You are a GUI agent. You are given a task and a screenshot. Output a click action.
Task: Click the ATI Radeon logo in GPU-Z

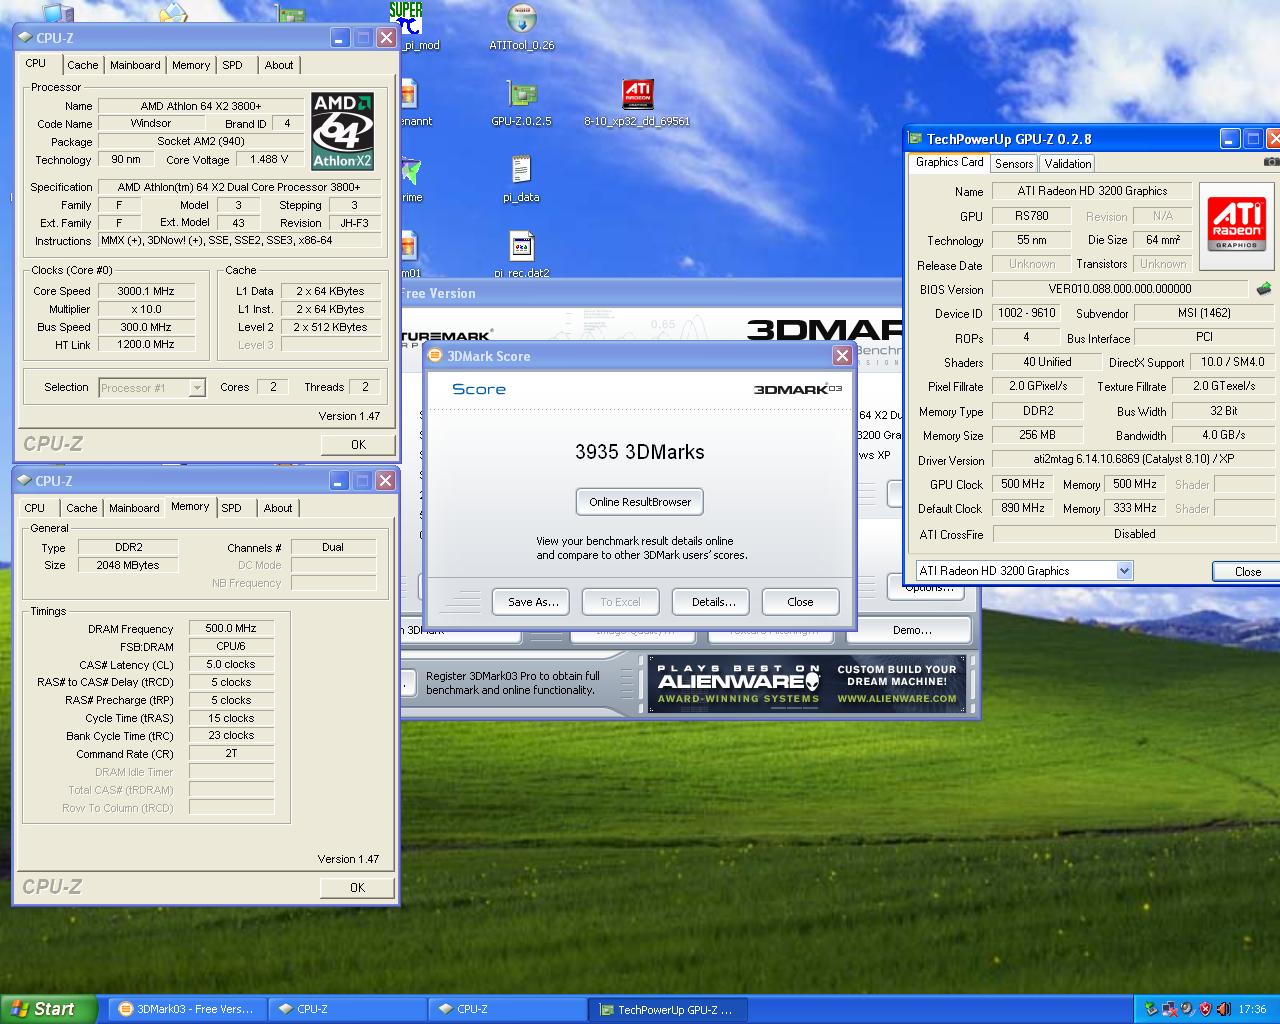click(1237, 226)
